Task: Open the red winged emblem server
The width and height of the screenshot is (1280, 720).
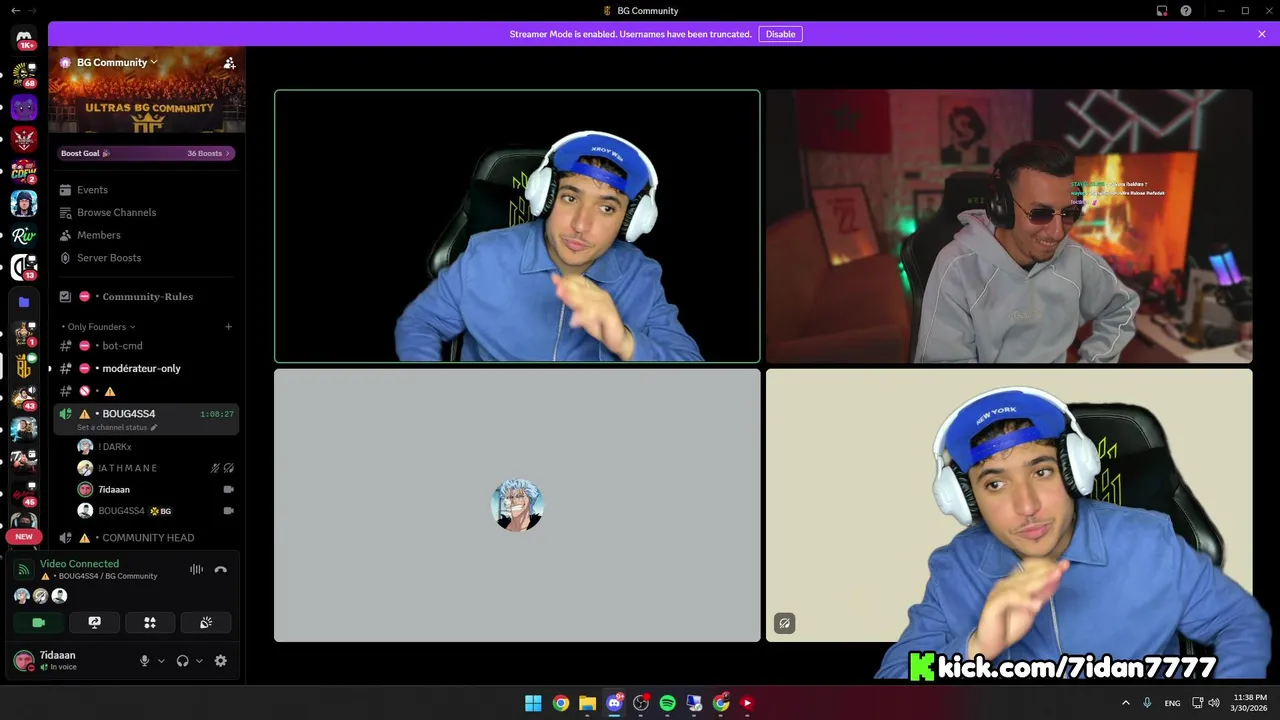Action: click(24, 139)
